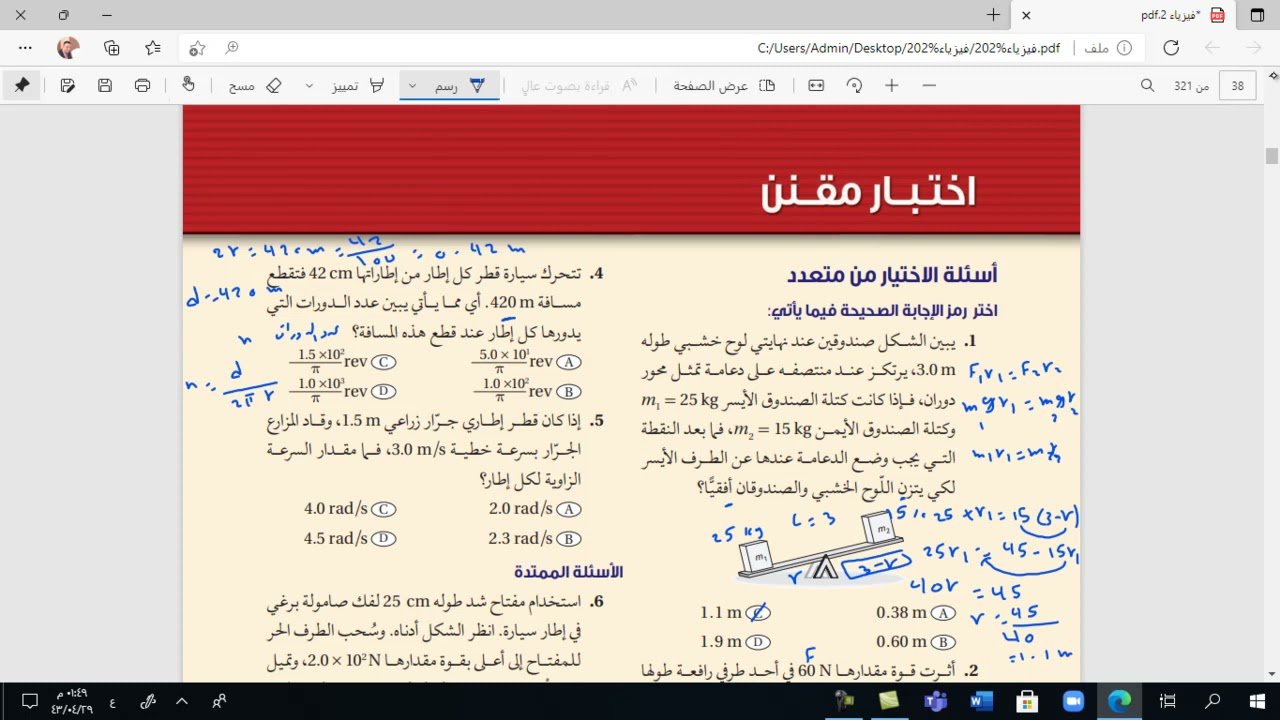Toggle the draw with touch icon
Viewport: 1280px width, 720px height.
(x=188, y=86)
